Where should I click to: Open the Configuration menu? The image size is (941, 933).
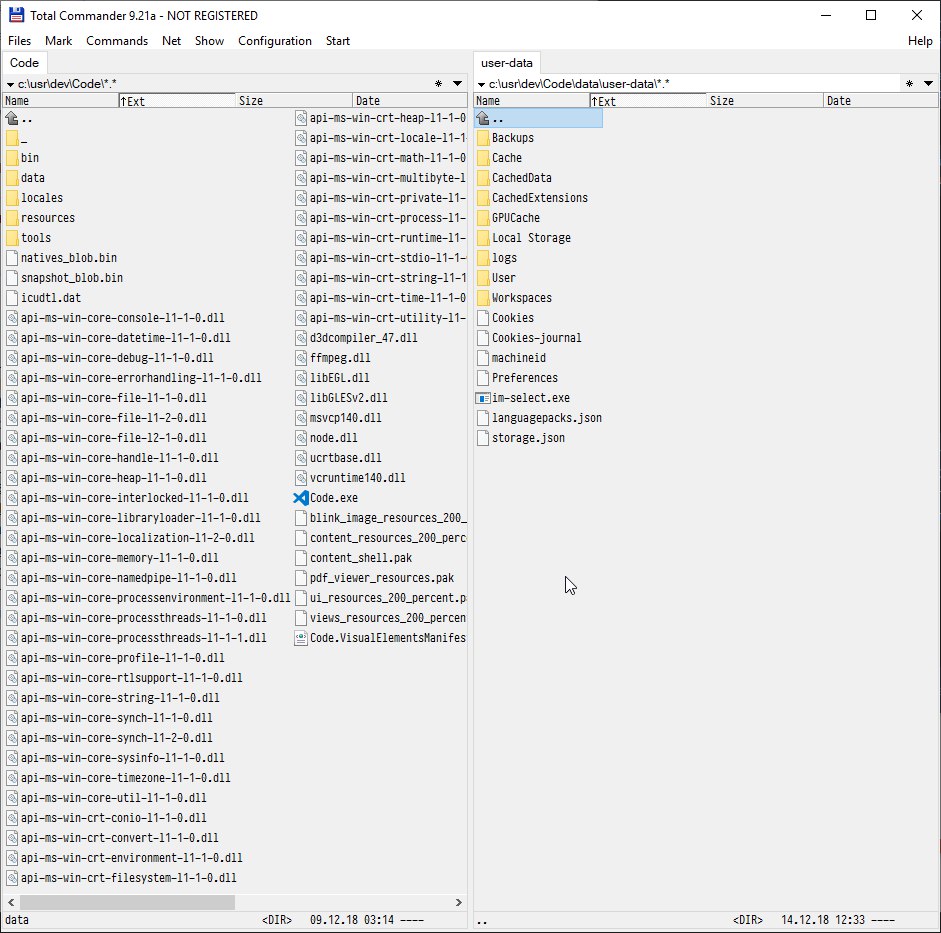[275, 41]
